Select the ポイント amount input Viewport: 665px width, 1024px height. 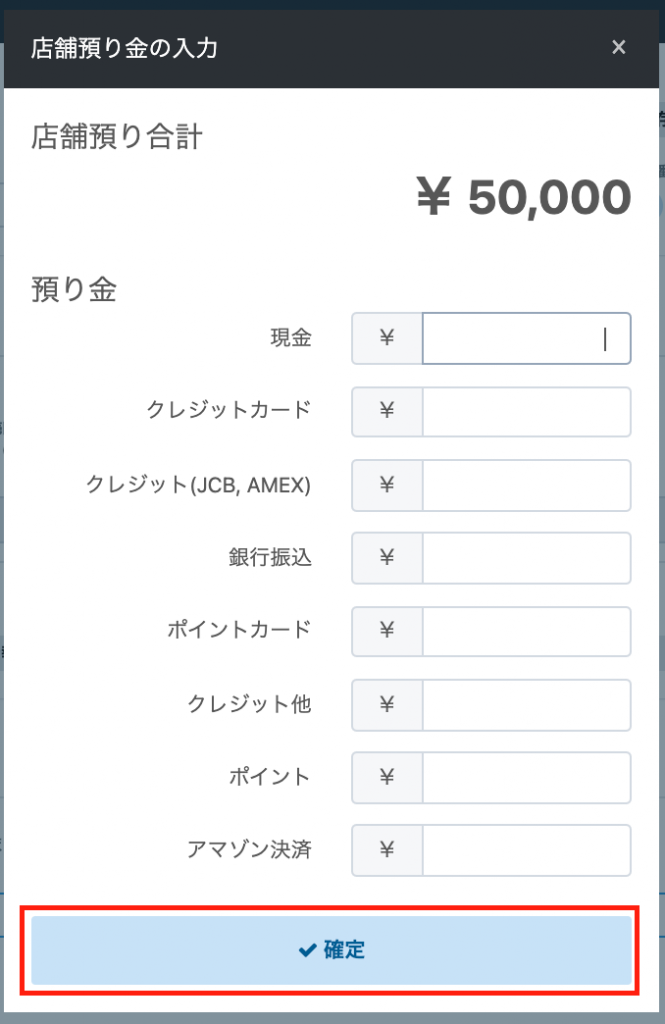coord(526,777)
